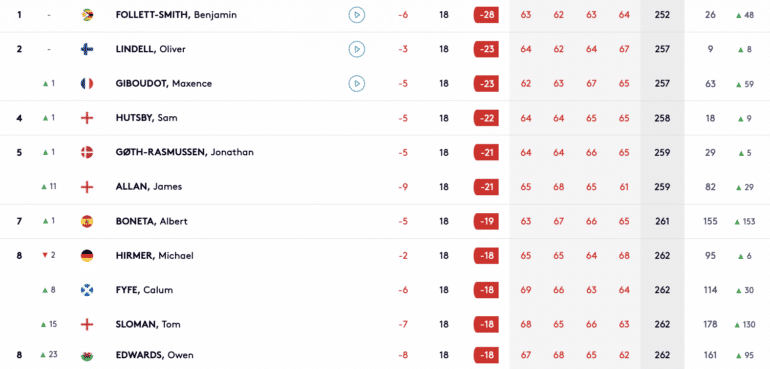
Task: Play Oliver Lindell's video highlights
Action: [357, 49]
